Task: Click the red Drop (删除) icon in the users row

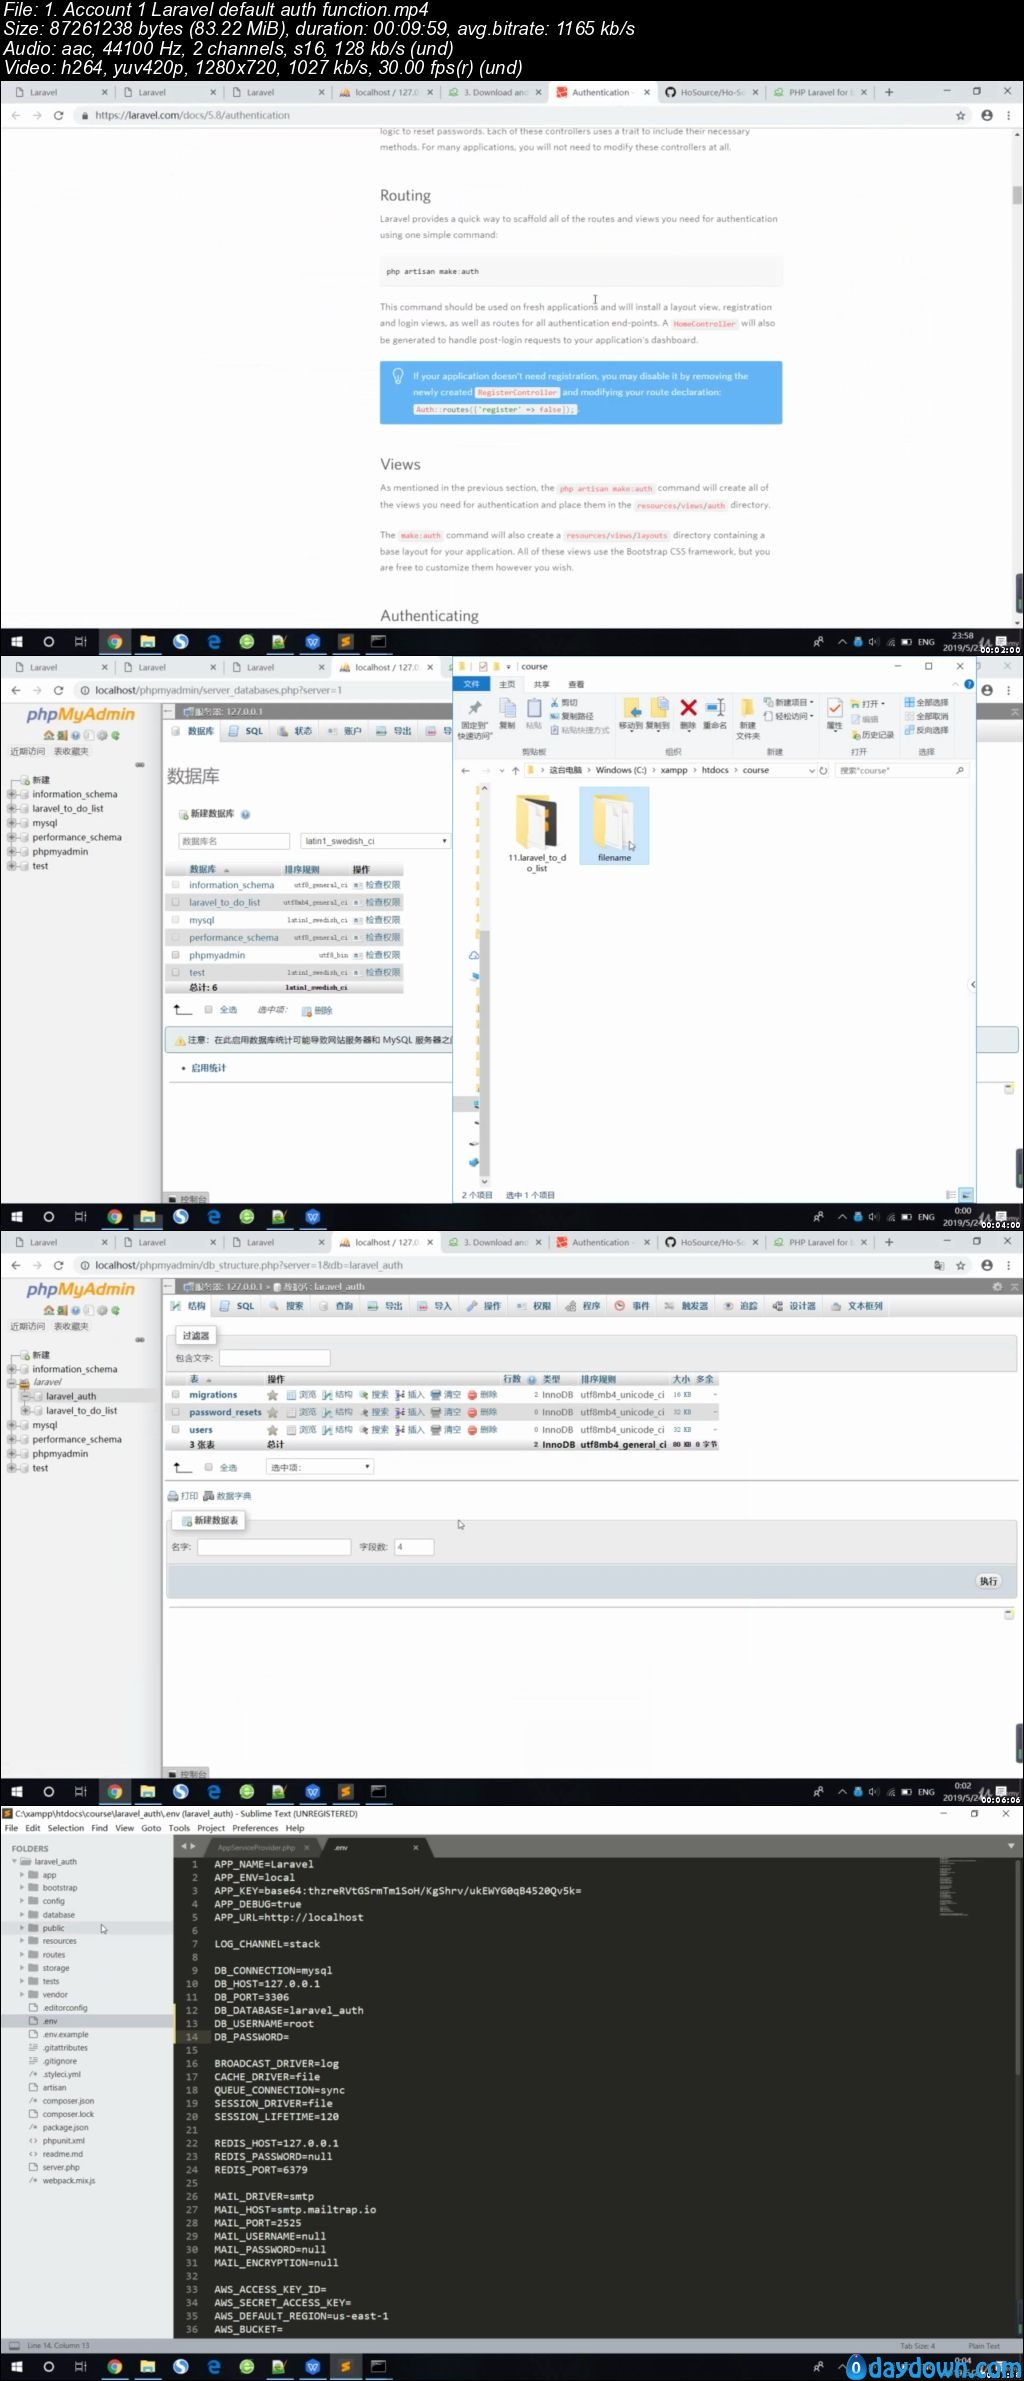Action: tap(473, 1430)
